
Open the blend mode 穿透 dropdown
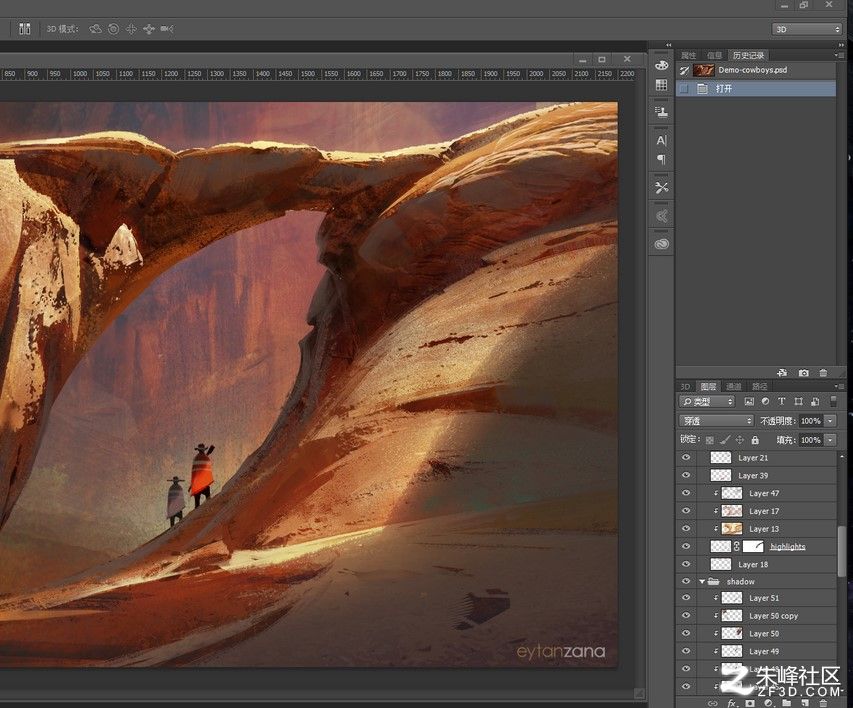tap(716, 421)
